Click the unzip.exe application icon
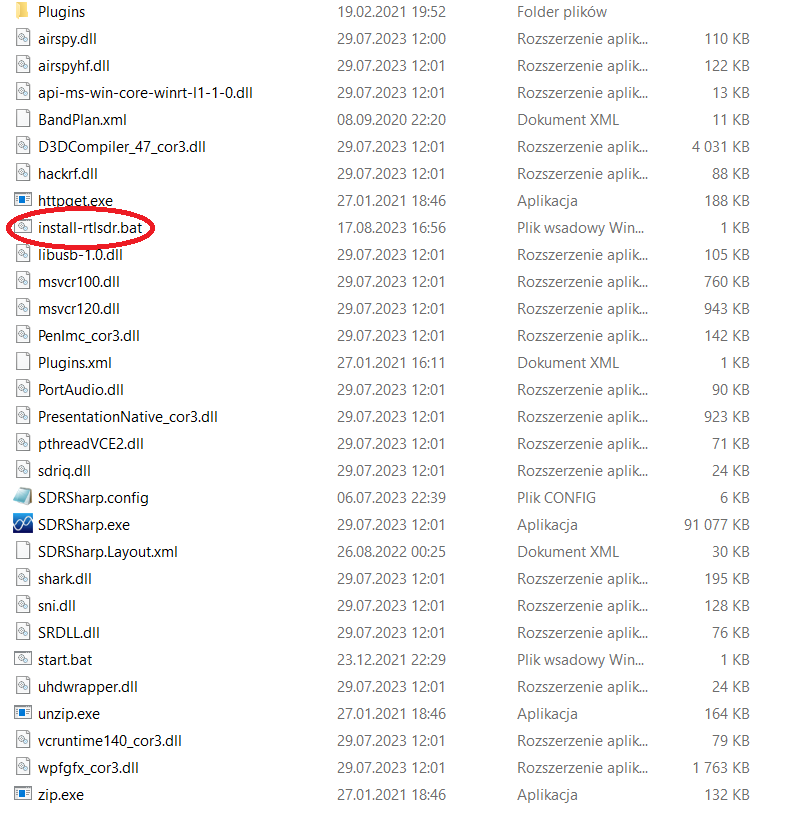 [x=22, y=713]
